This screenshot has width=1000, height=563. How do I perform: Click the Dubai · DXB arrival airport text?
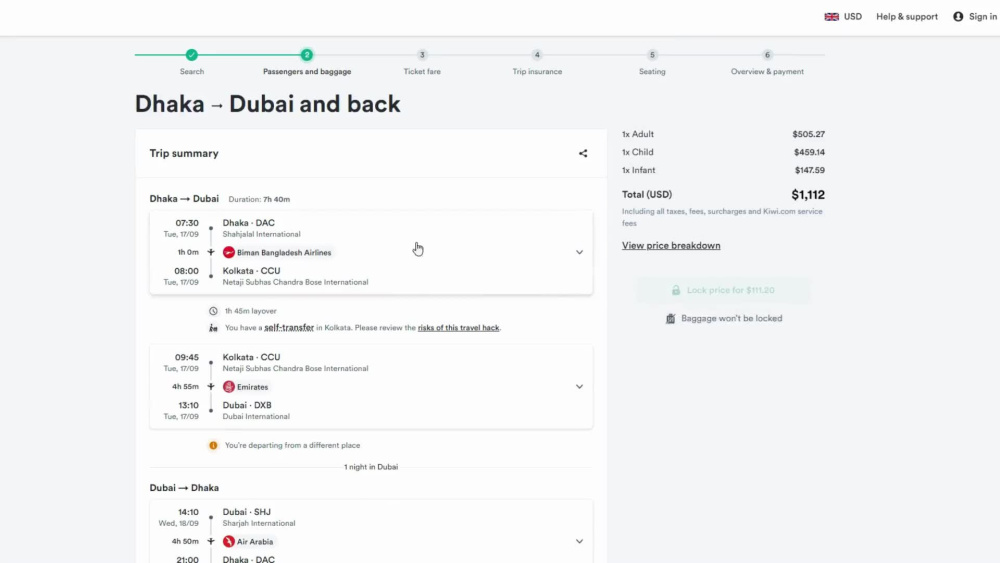247,405
